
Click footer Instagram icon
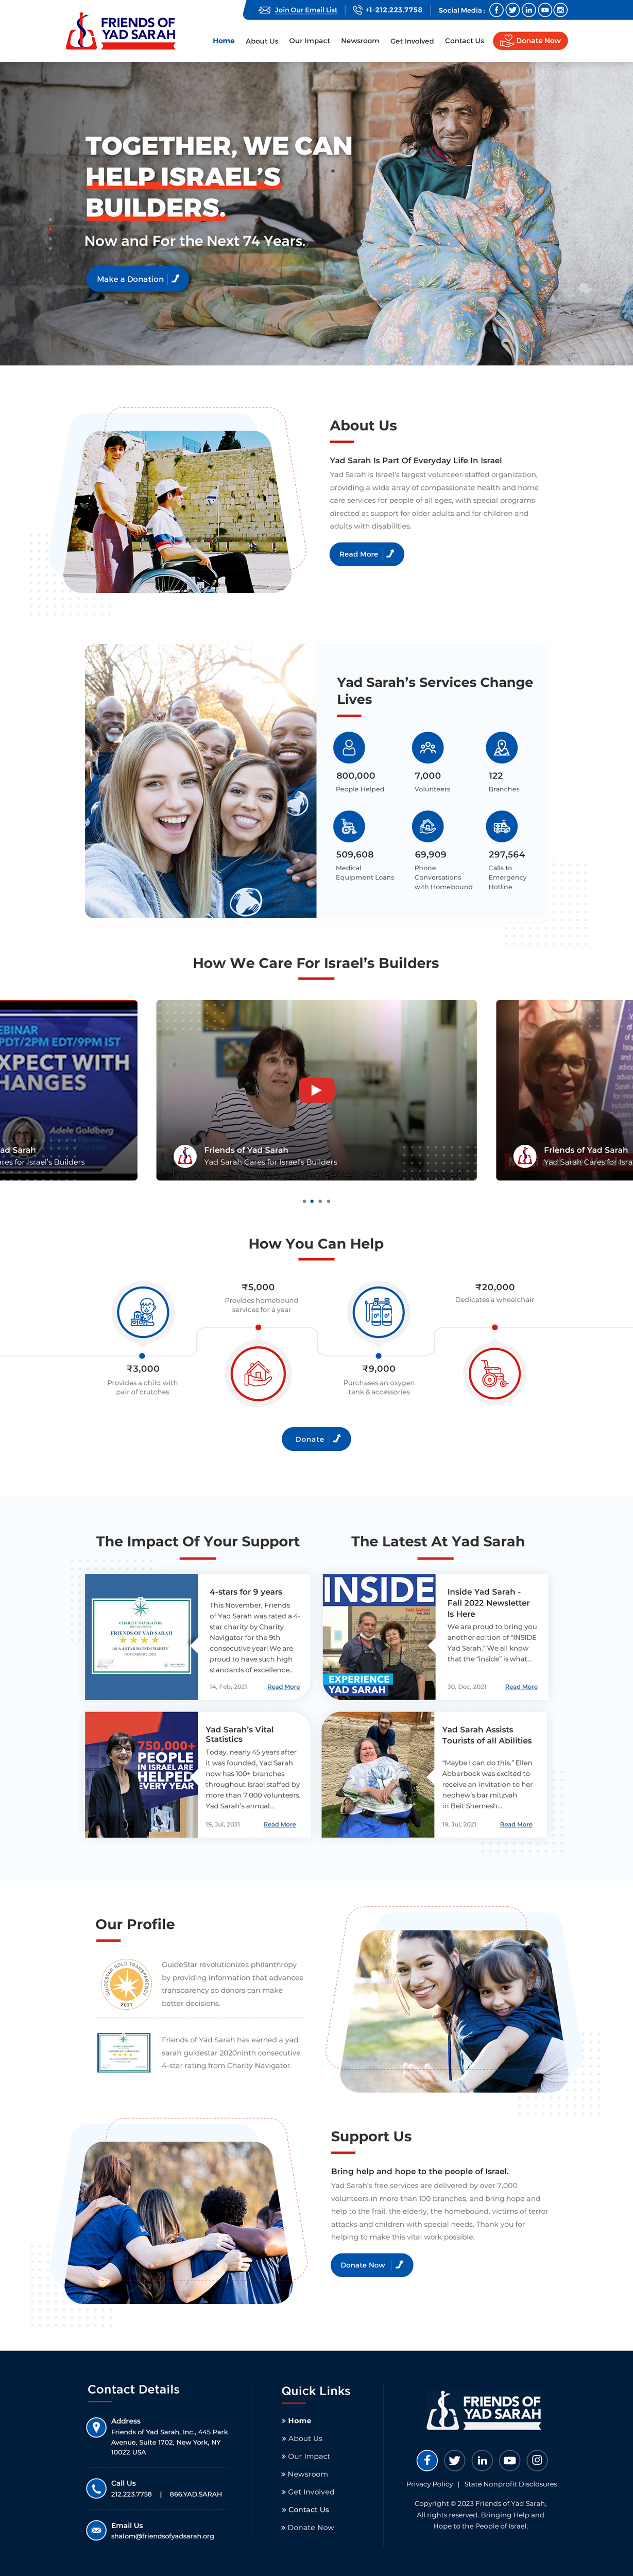point(537,2460)
